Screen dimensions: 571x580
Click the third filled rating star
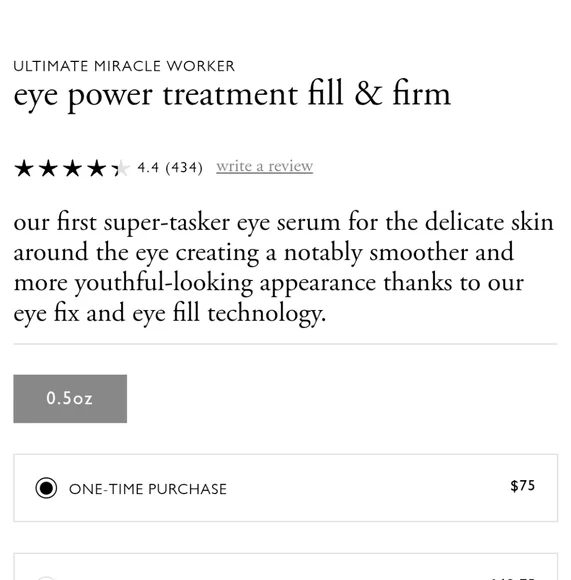[72, 168]
